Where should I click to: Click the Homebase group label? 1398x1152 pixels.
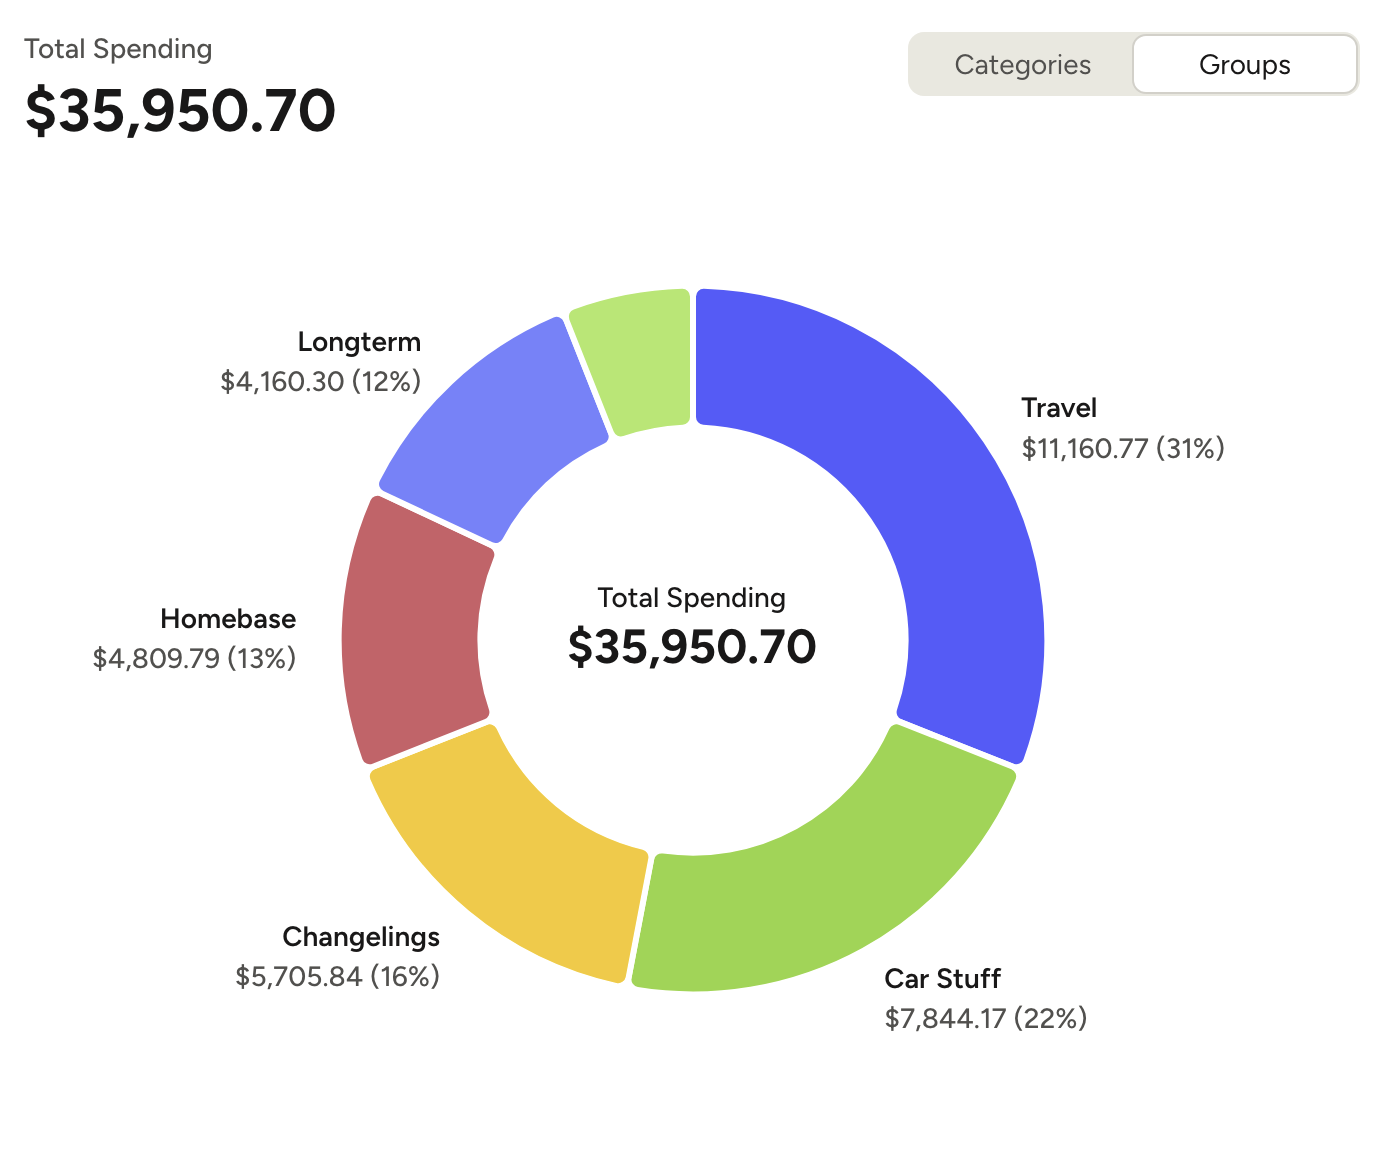pos(228,619)
